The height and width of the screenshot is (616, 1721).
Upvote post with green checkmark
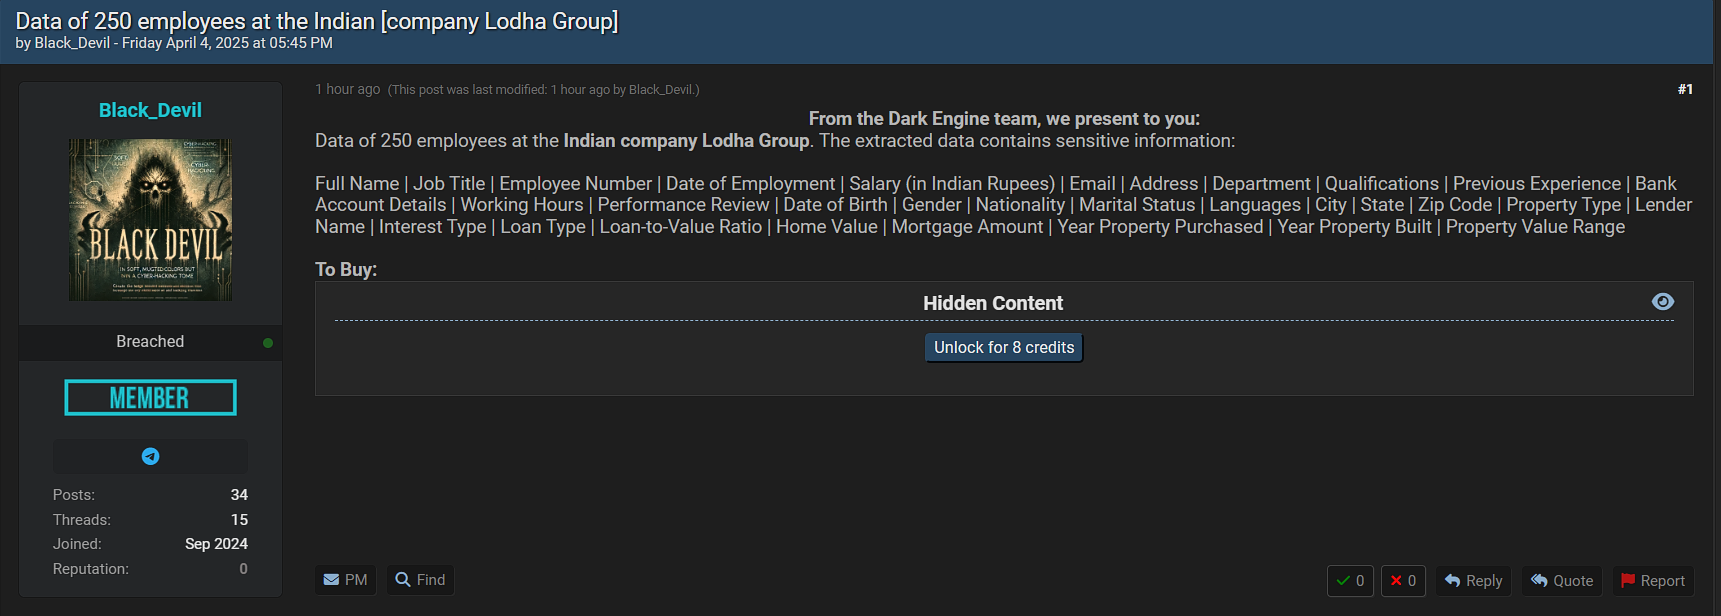pyautogui.click(x=1350, y=581)
